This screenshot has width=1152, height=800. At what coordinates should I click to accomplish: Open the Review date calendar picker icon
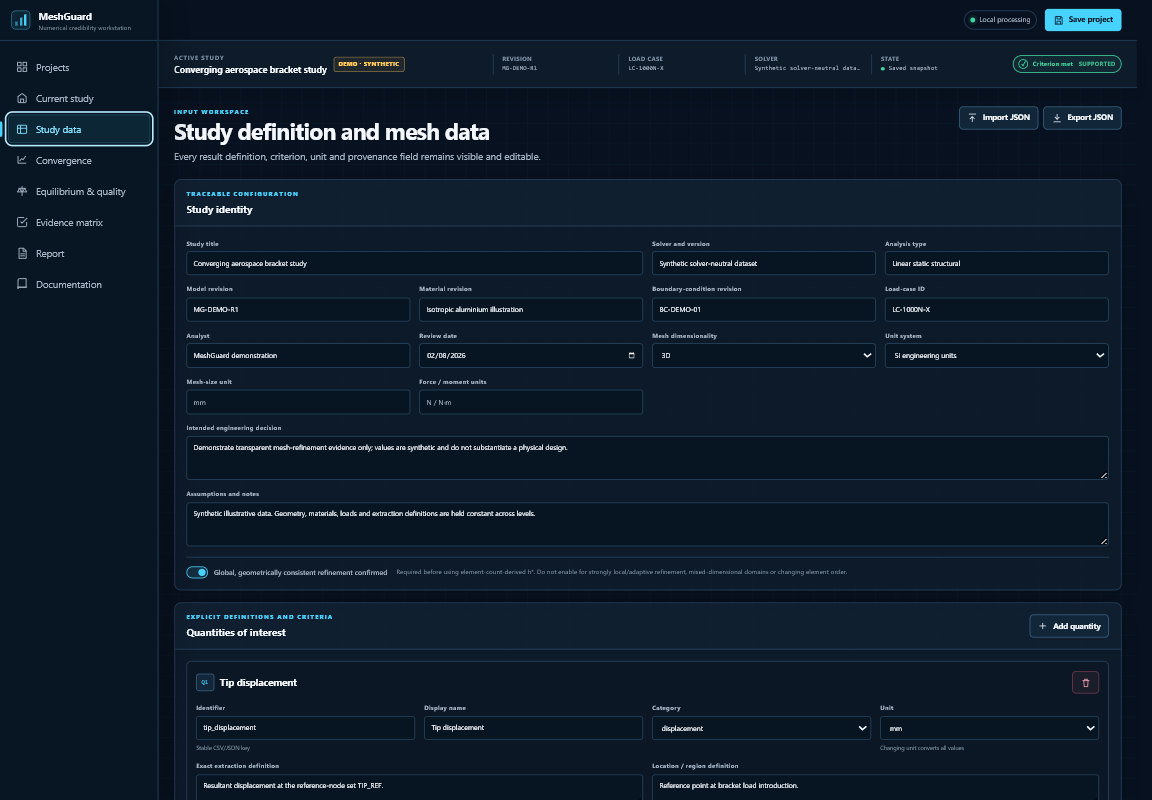tap(631, 356)
